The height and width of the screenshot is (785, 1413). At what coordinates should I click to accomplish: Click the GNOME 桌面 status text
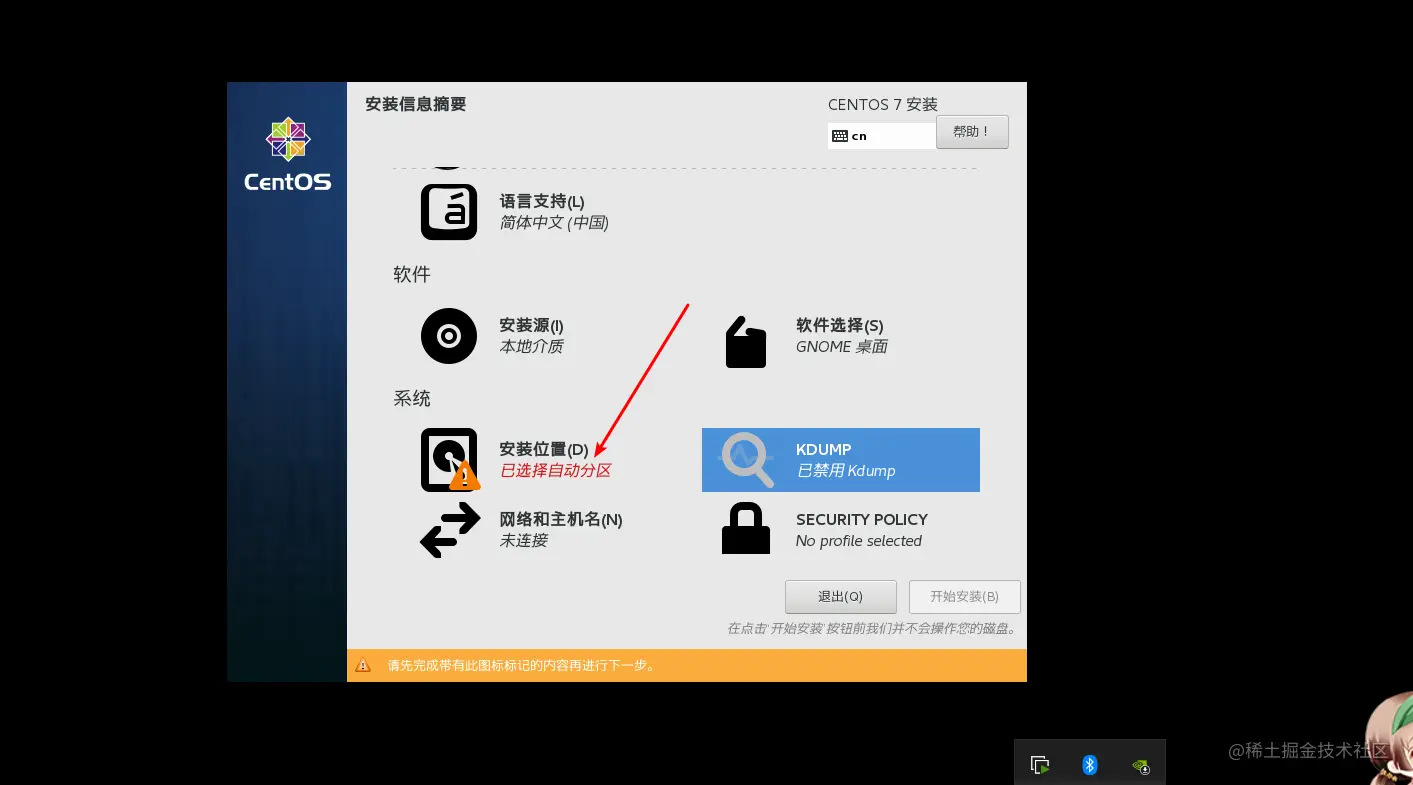point(841,346)
